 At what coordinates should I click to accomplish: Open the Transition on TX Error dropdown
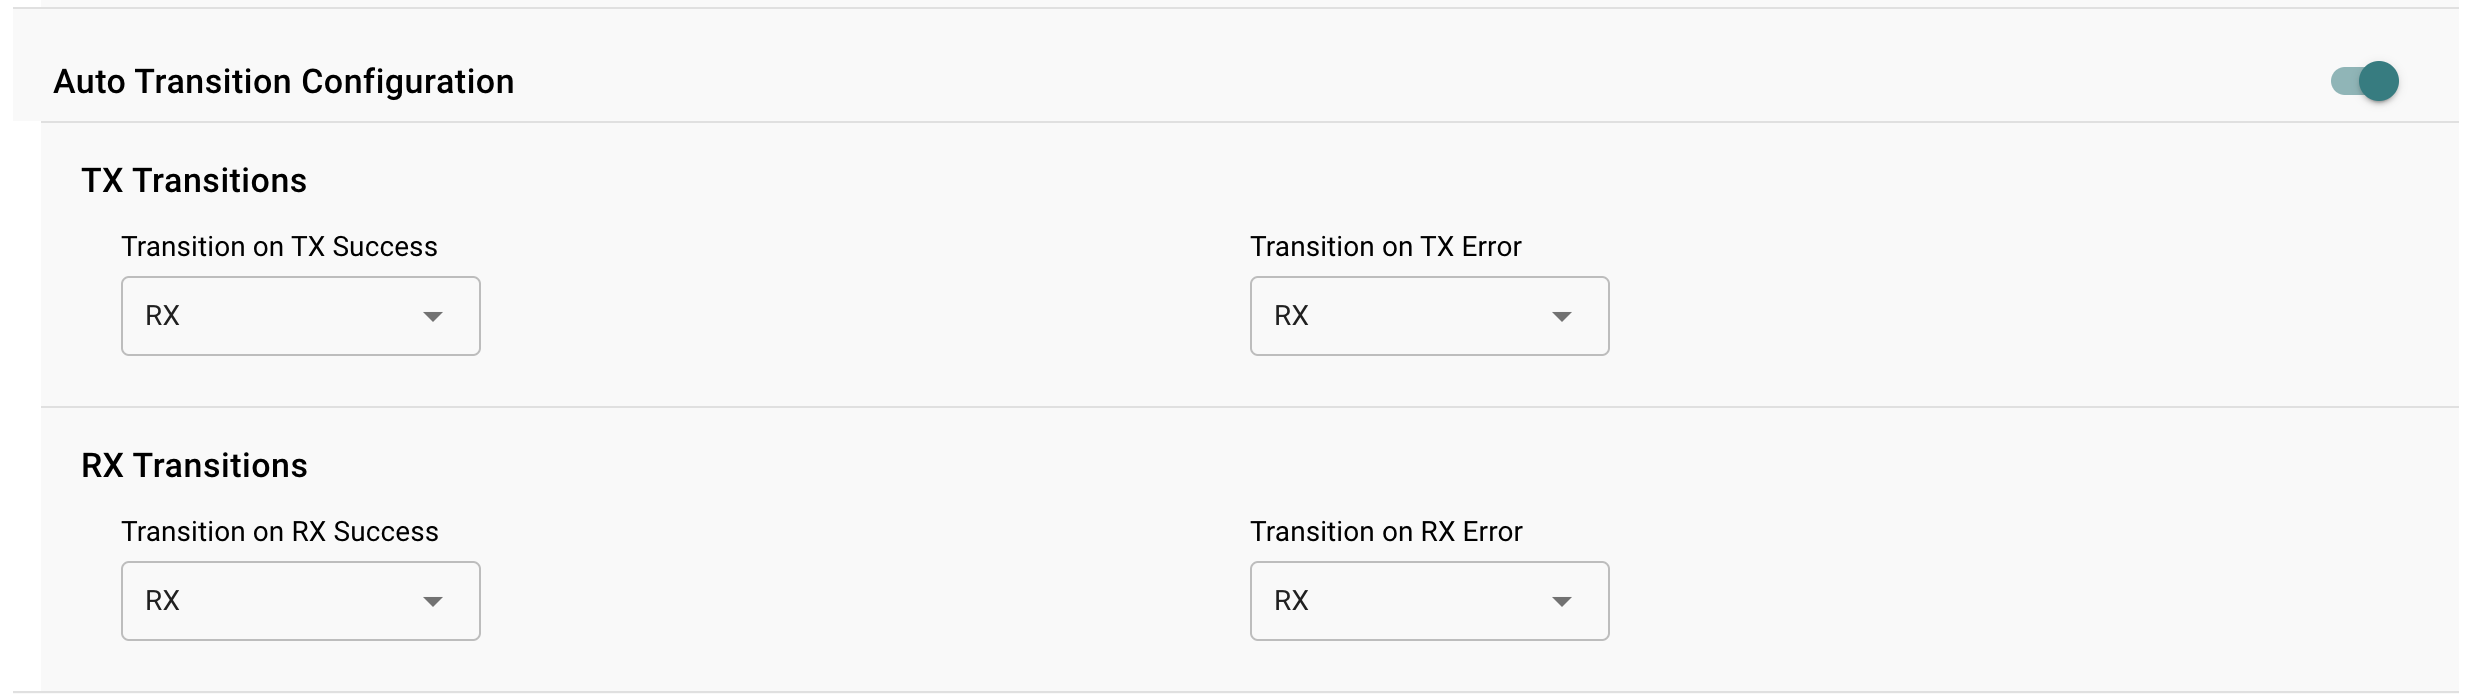point(1428,316)
